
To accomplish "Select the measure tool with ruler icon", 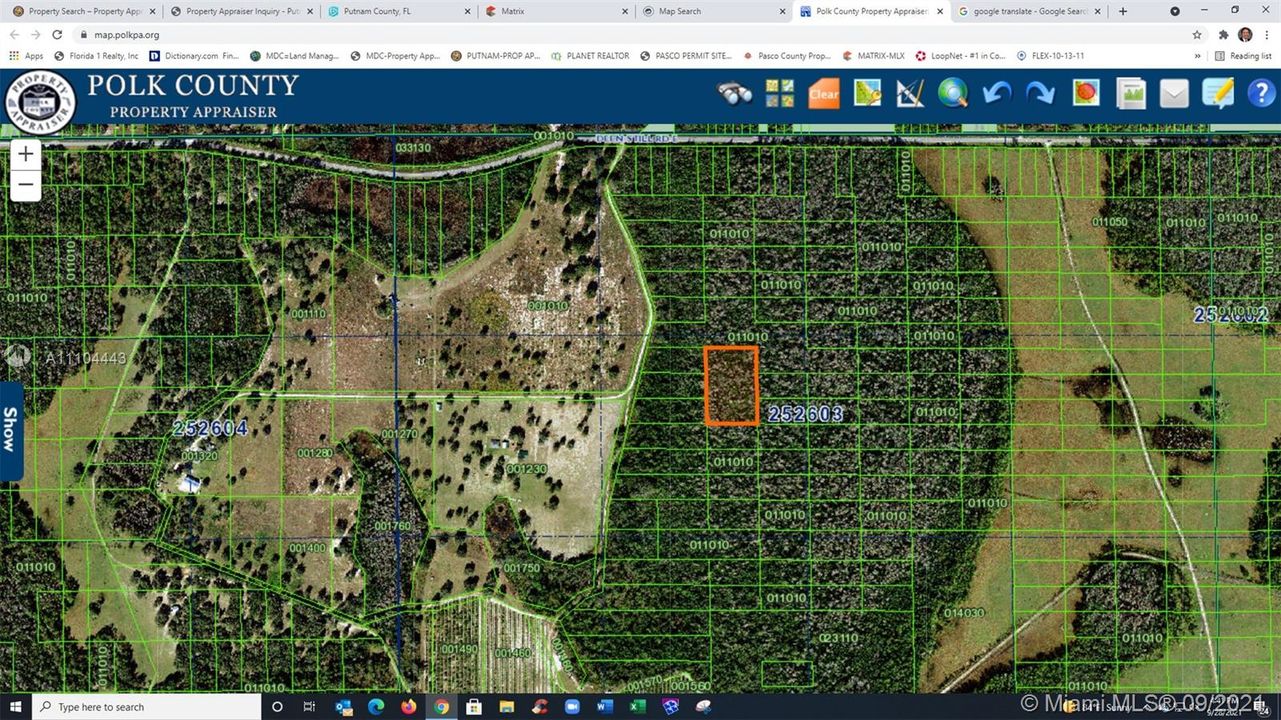I will click(x=910, y=94).
